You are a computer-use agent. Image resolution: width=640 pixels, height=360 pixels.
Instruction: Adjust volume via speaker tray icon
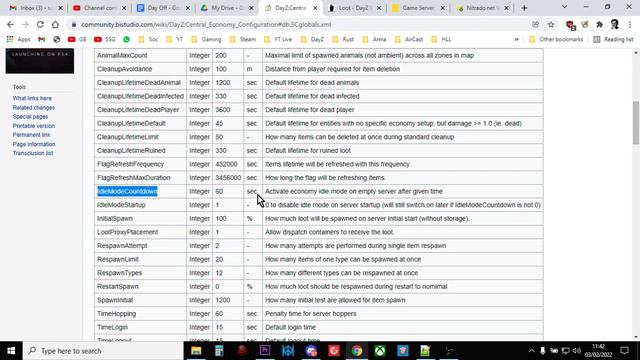click(577, 351)
